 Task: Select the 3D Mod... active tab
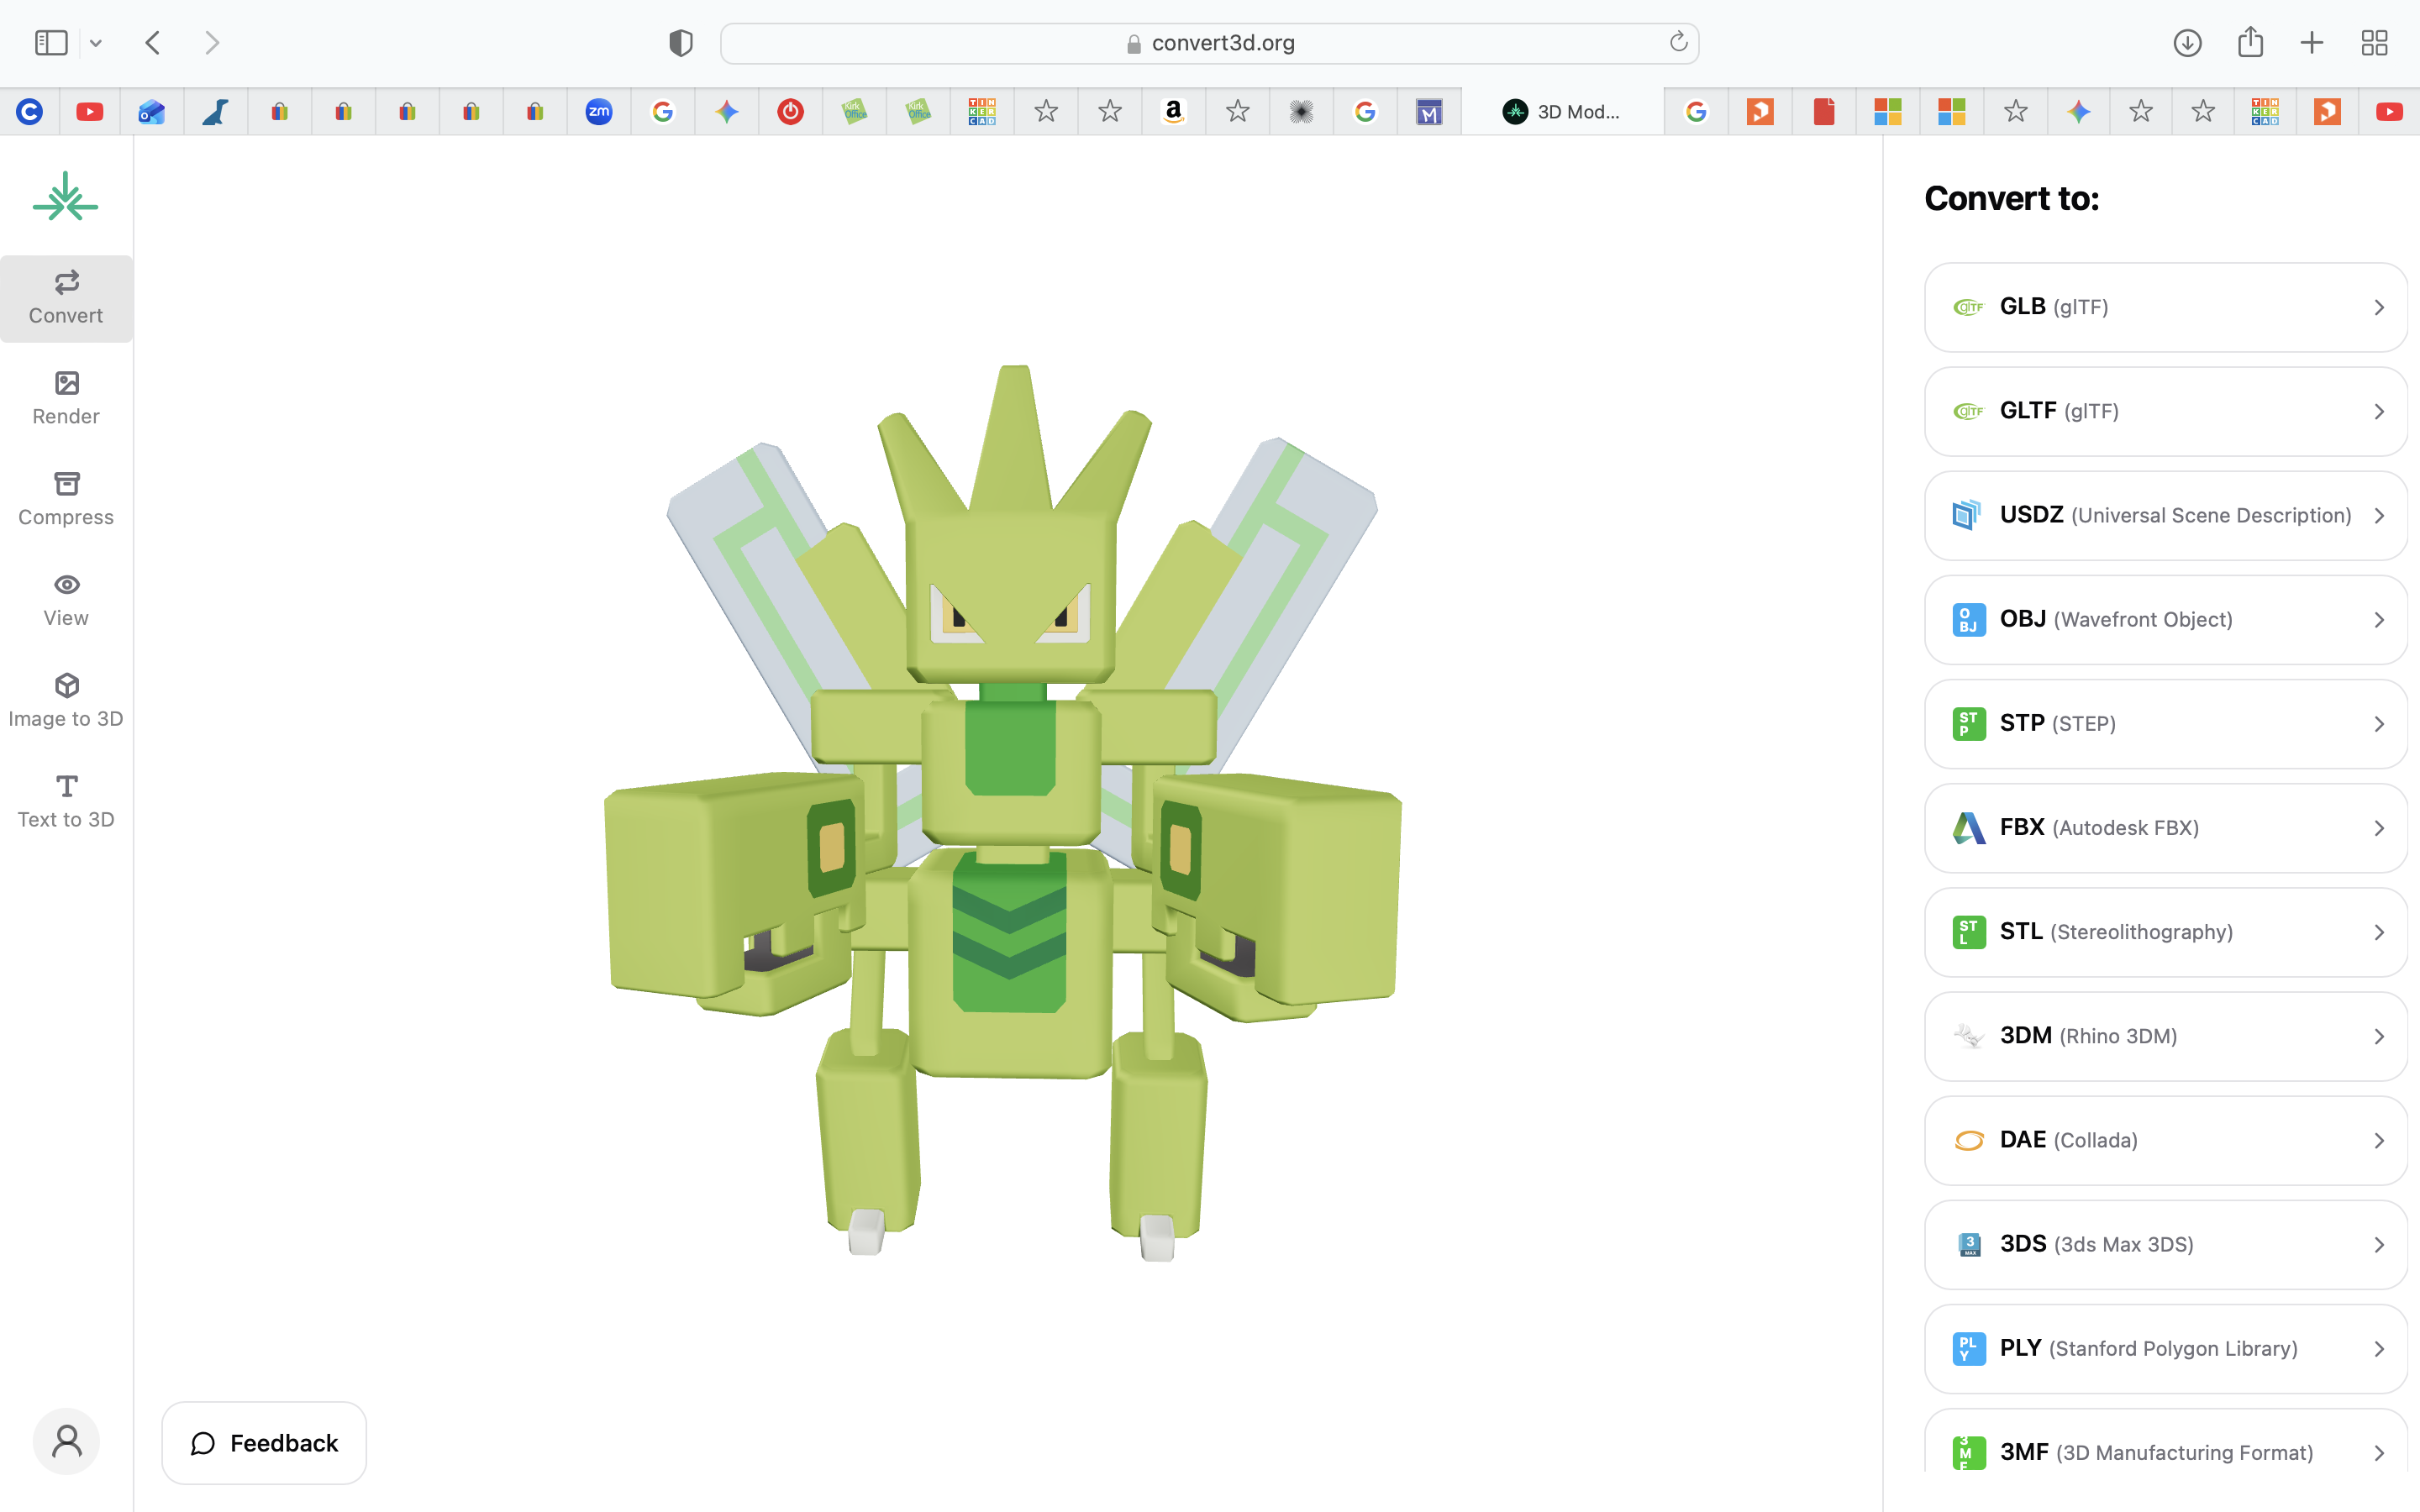[1563, 111]
